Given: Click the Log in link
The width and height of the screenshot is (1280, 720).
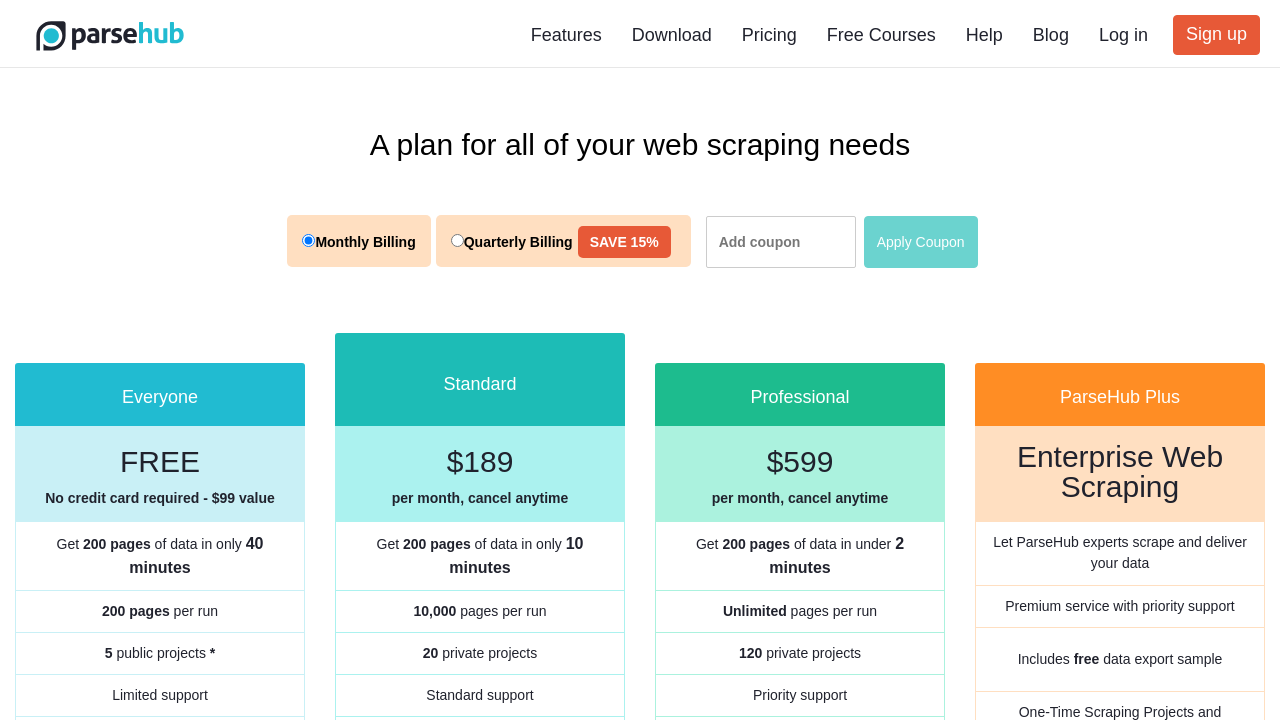Looking at the screenshot, I should tap(1123, 35).
